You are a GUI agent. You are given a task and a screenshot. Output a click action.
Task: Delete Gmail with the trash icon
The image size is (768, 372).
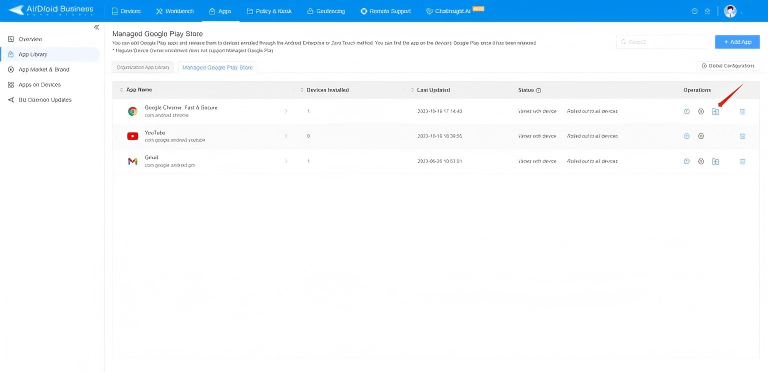[x=742, y=161]
